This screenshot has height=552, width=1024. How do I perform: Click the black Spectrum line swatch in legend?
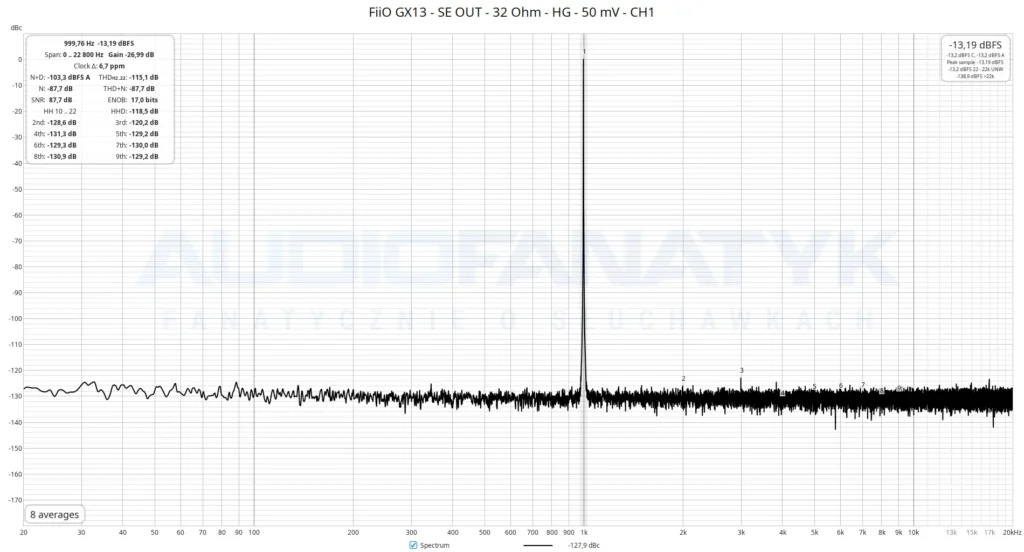[x=537, y=545]
